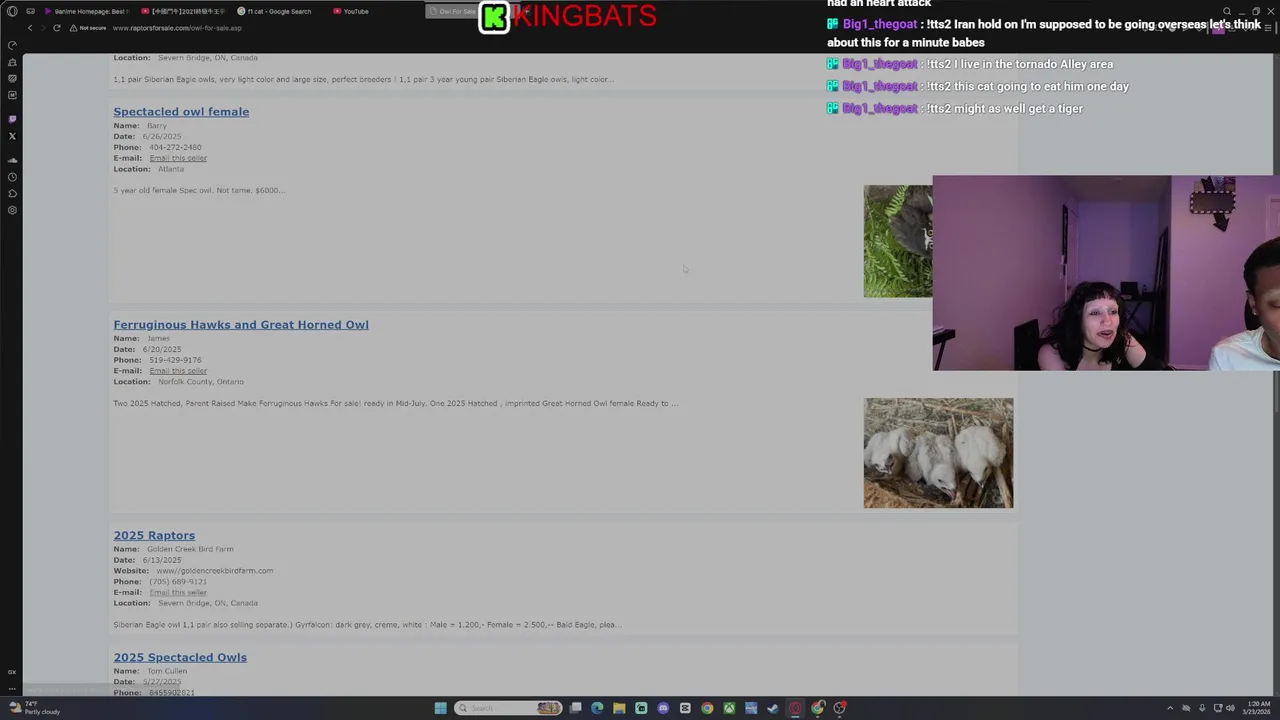1280x720 pixels.
Task: Launch Microsoft Edge from taskbar
Action: click(x=597, y=708)
